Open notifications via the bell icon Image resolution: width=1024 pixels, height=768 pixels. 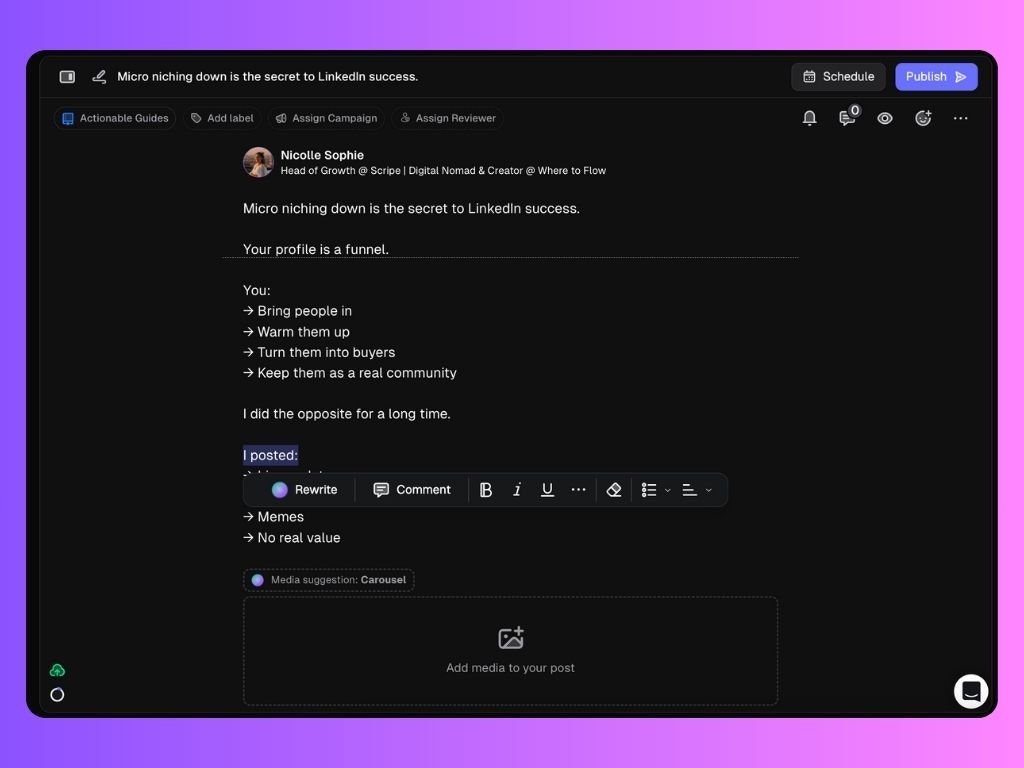pyautogui.click(x=809, y=118)
